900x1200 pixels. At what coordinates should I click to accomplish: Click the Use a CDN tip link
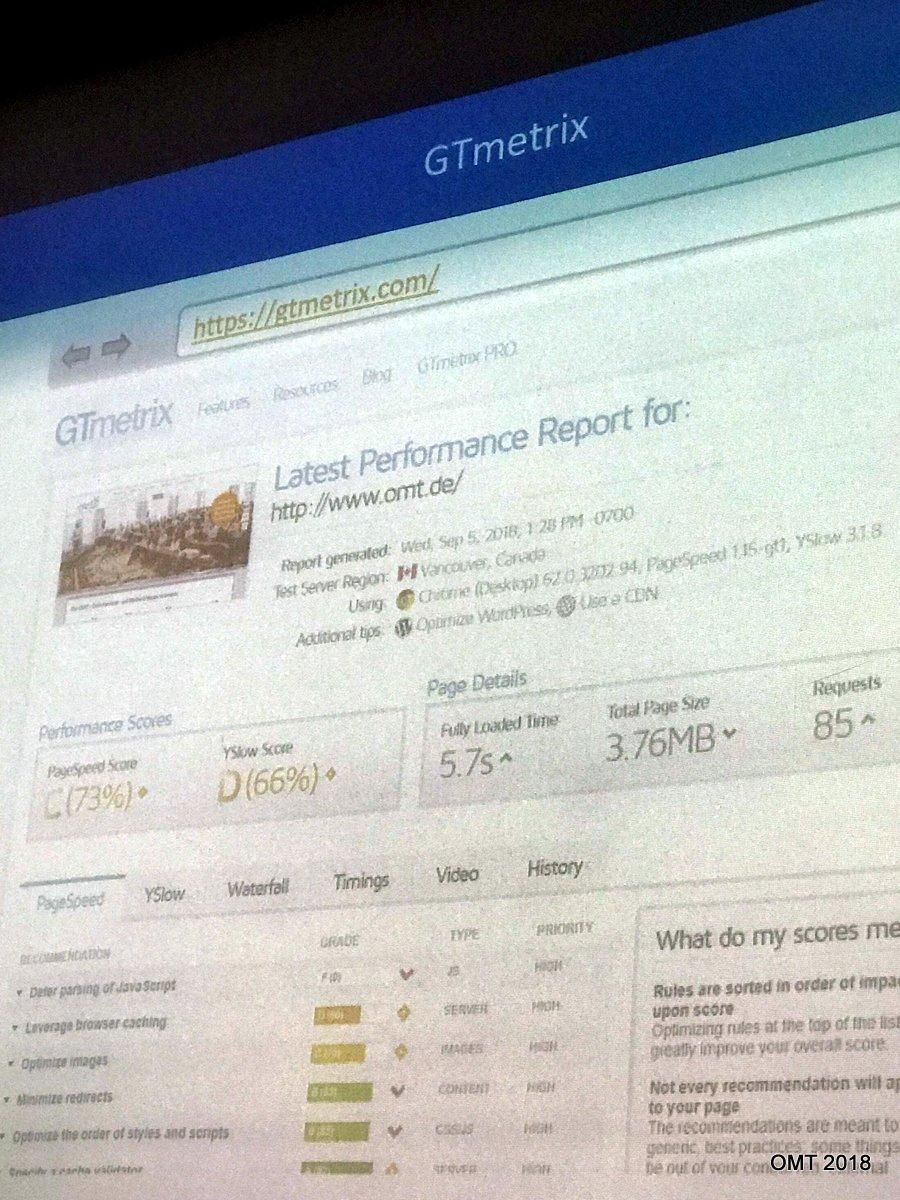coord(618,601)
